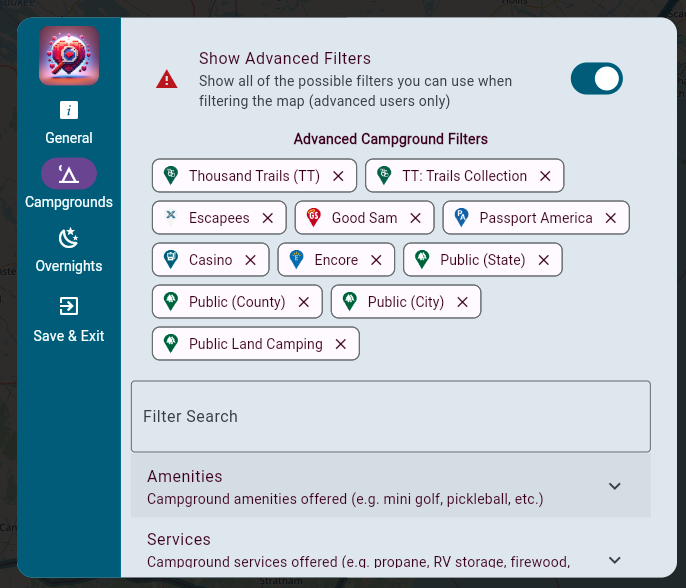Go to the Overnights tab
Viewport: 686px width, 588px height.
pyautogui.click(x=69, y=250)
